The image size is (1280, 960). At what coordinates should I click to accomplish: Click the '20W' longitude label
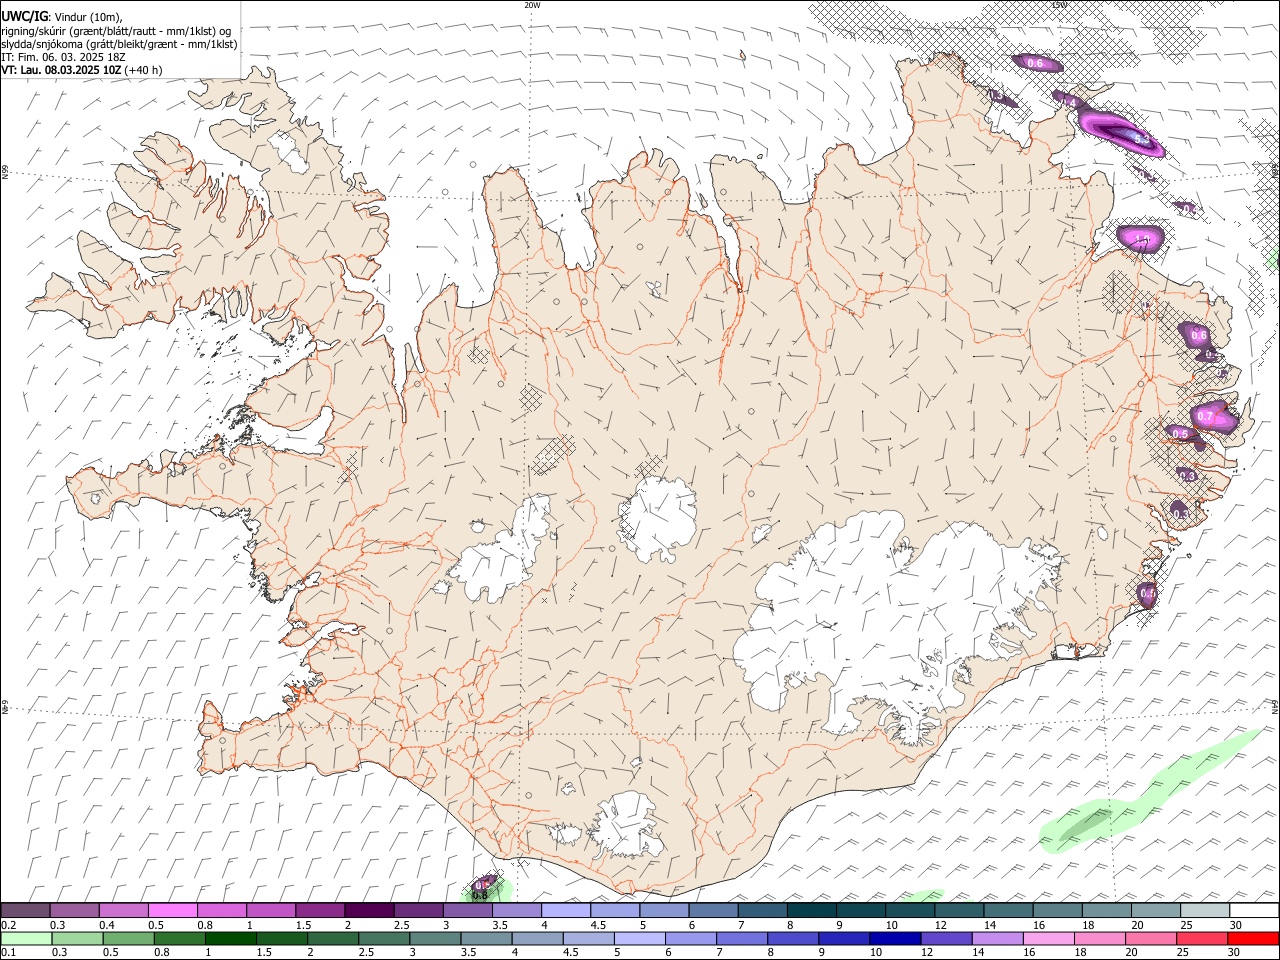[532, 5]
